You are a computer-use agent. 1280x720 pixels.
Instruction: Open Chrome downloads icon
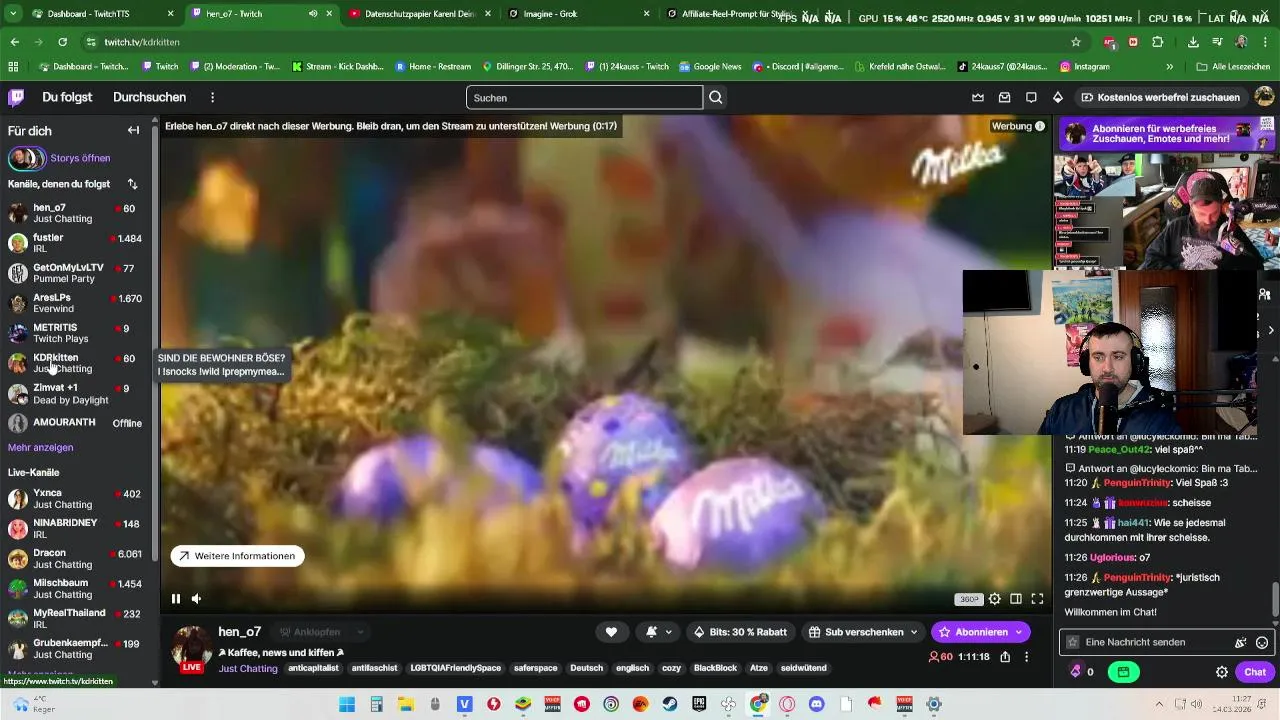1193,42
